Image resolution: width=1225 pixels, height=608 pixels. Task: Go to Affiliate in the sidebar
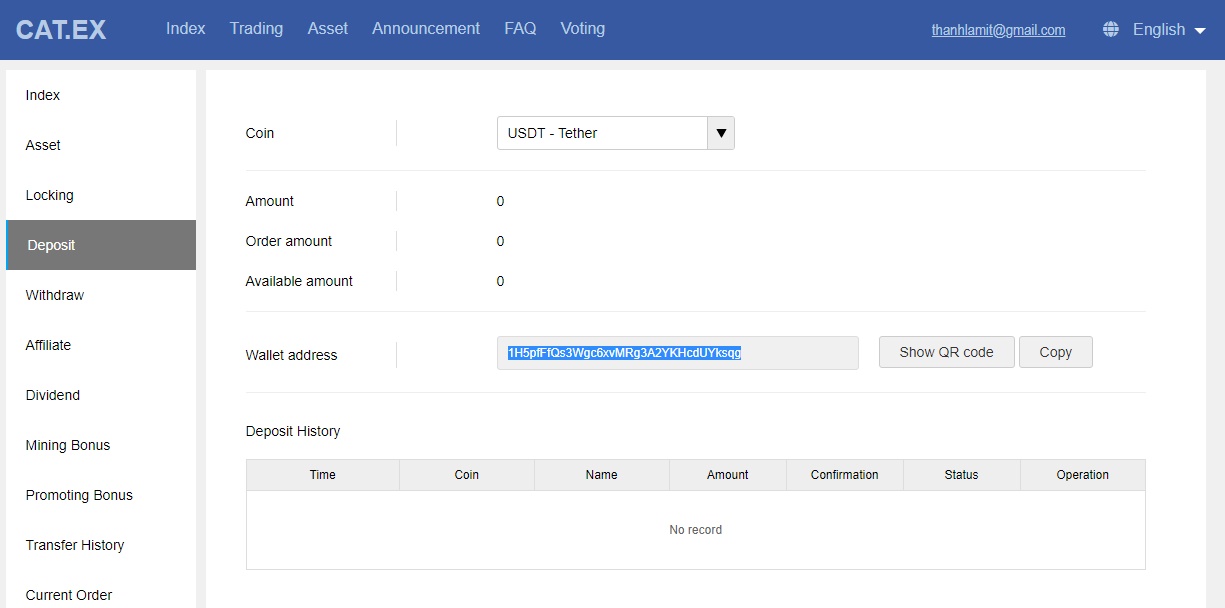(x=48, y=345)
